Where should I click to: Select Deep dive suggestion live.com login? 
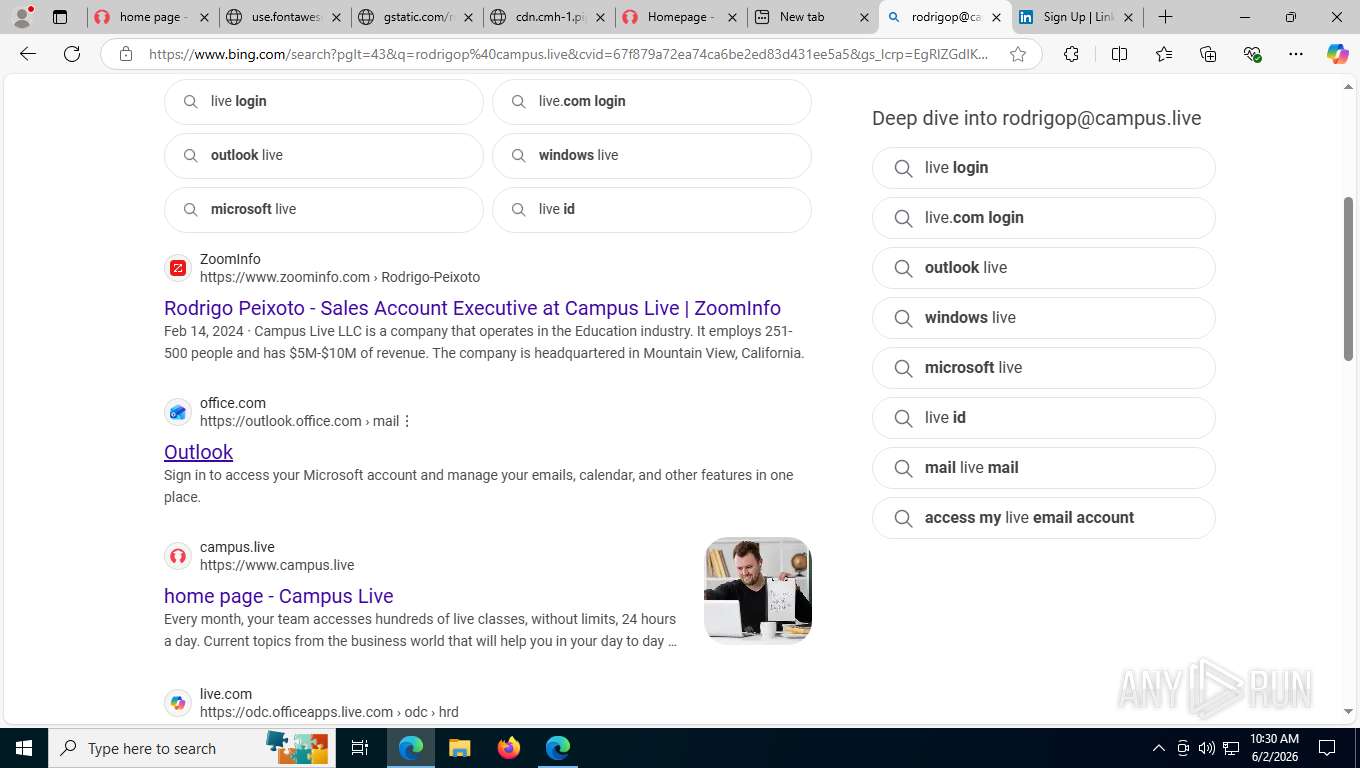click(x=1043, y=218)
